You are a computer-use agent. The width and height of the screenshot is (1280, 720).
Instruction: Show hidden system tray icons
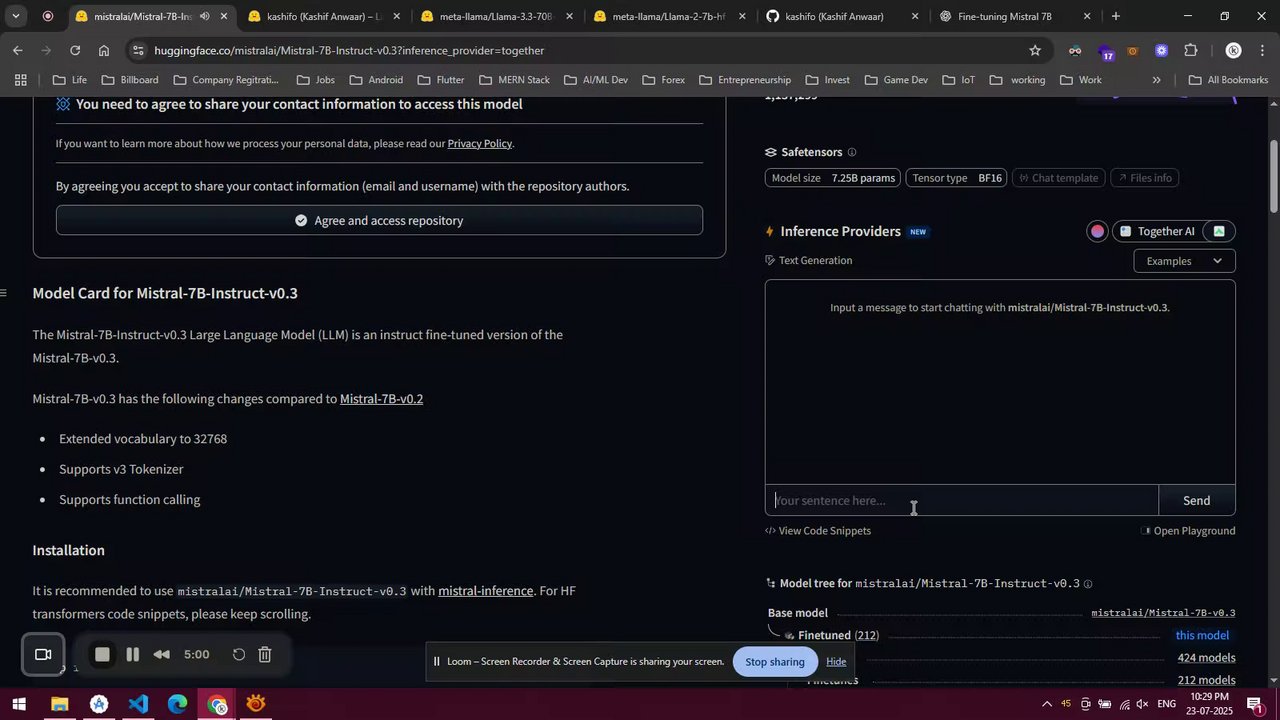pos(1047,704)
